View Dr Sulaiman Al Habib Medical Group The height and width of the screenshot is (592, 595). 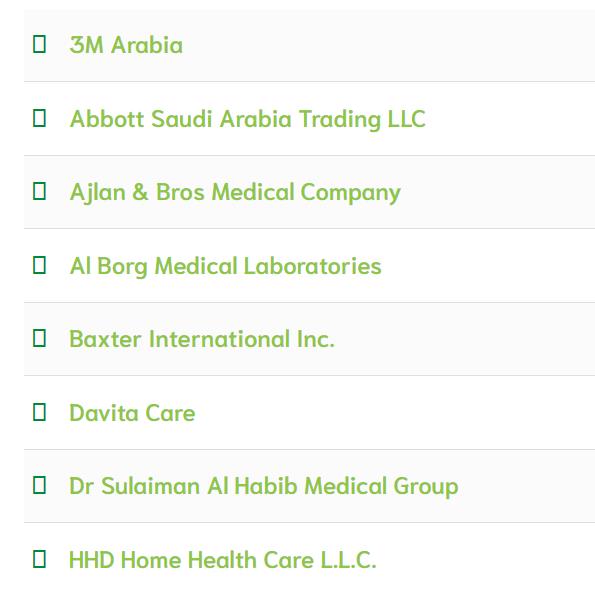(264, 486)
